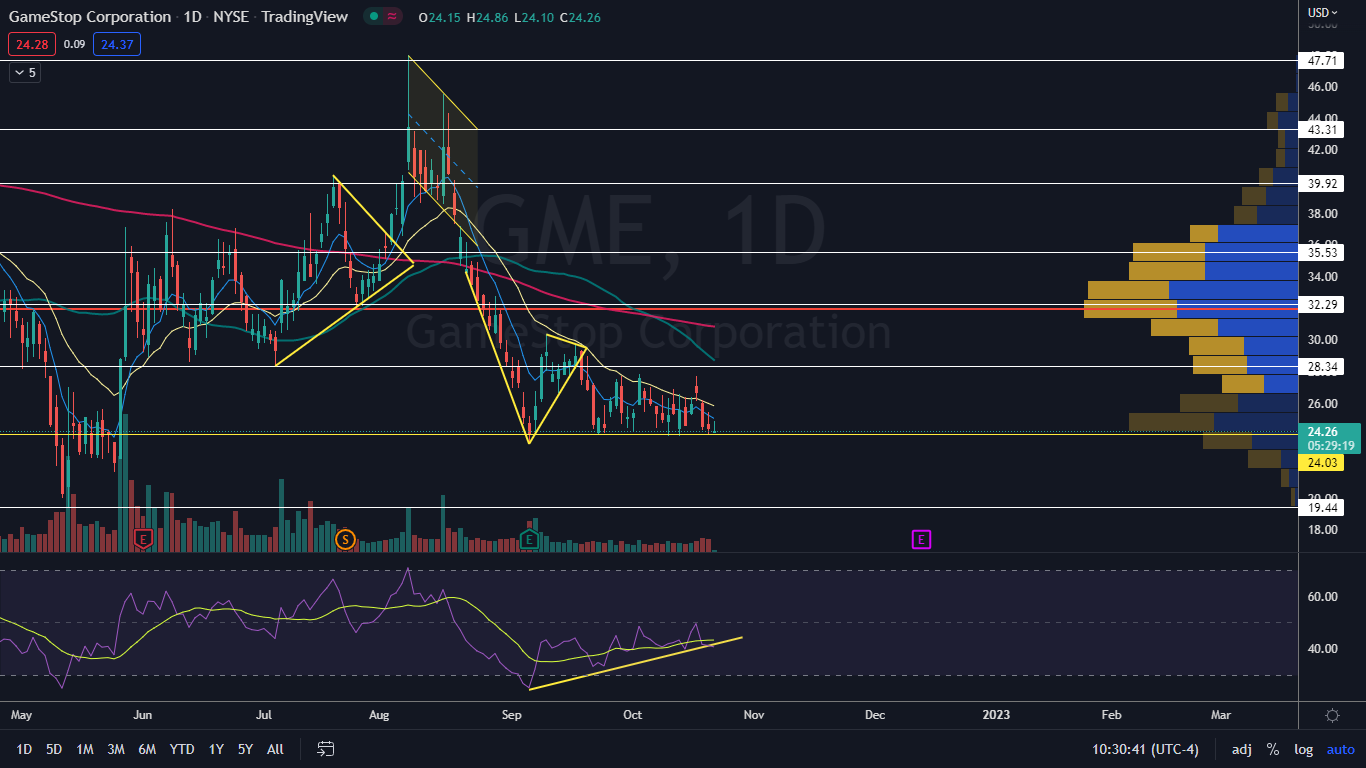Select the 1M time range

pyautogui.click(x=85, y=749)
